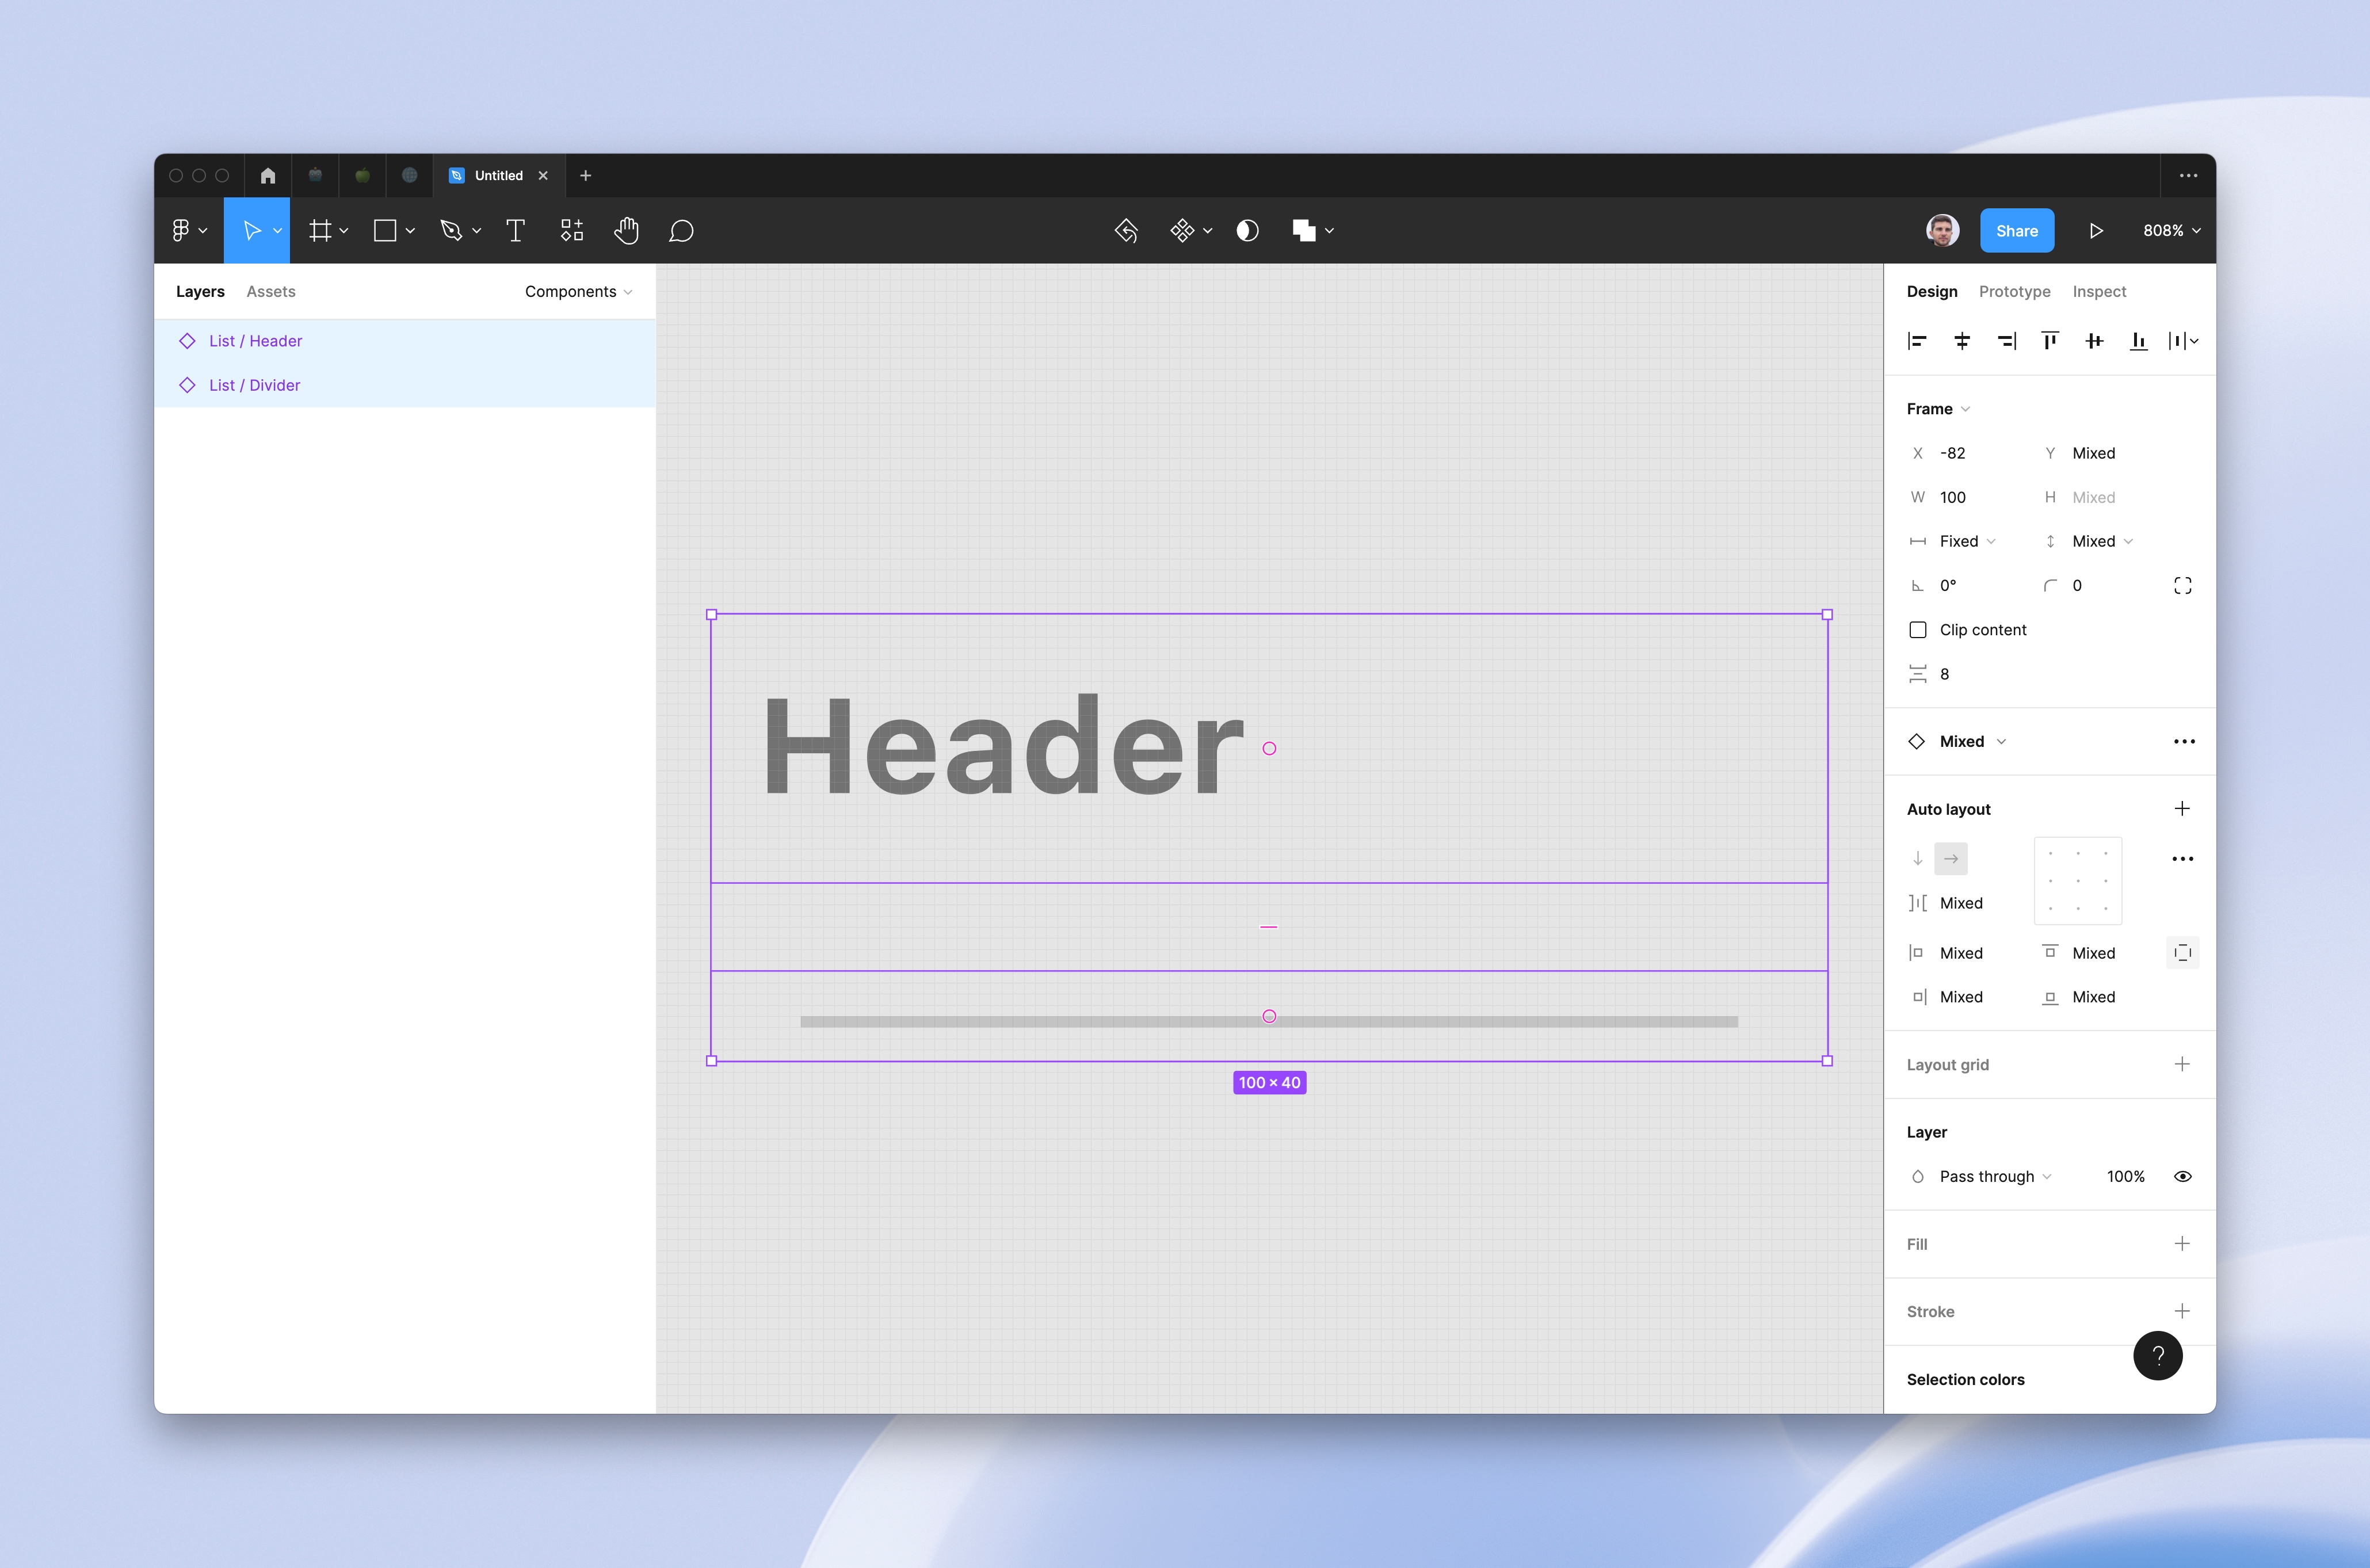Switch to the Assets tab
The width and height of the screenshot is (2370, 1568).
click(x=270, y=291)
